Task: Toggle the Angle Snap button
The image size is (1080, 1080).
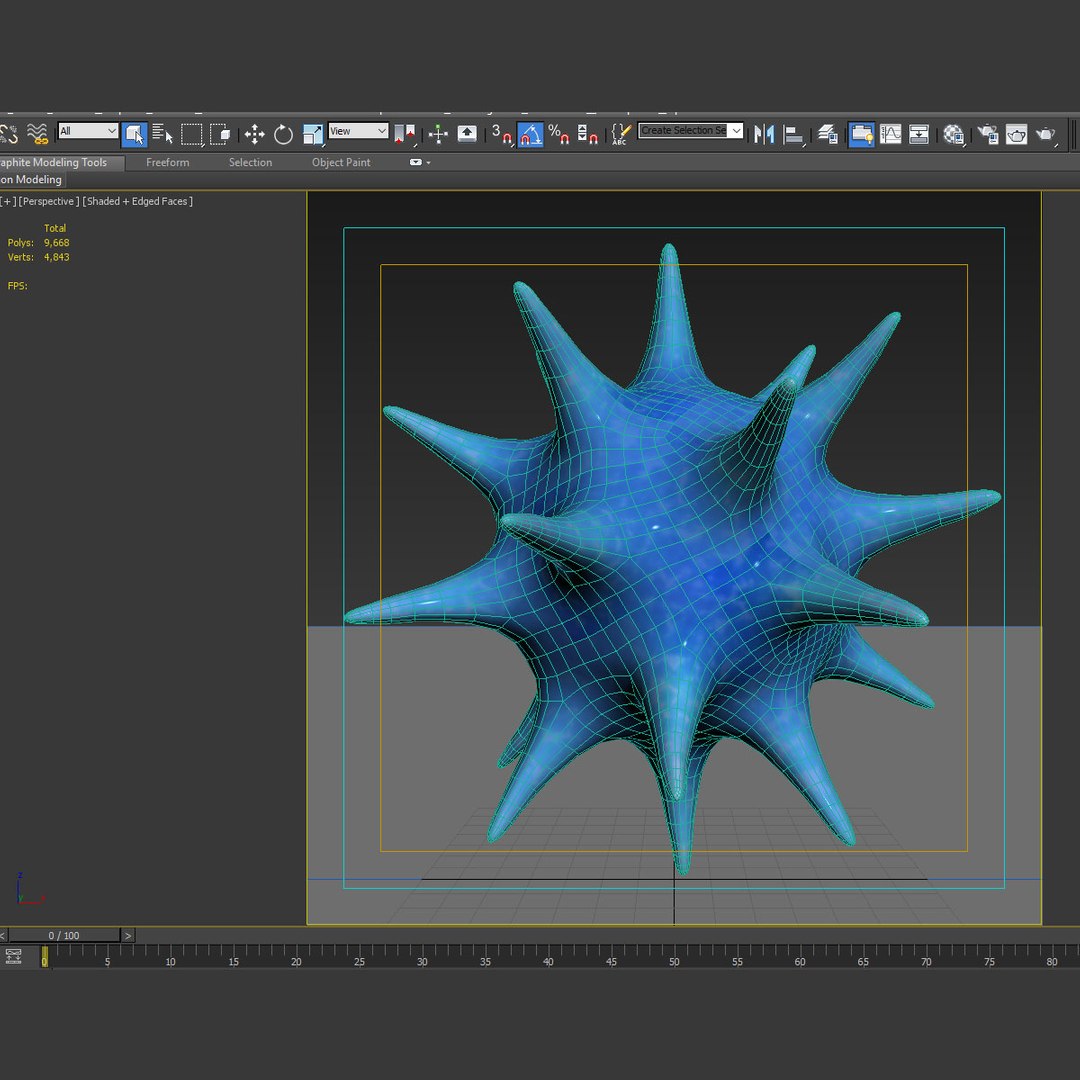Action: (530, 134)
